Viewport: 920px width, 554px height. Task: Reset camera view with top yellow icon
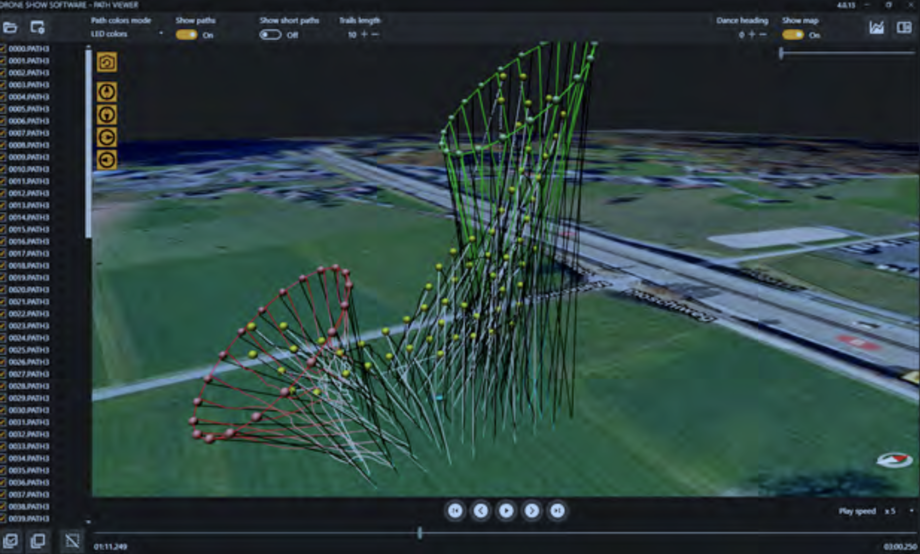click(x=107, y=62)
